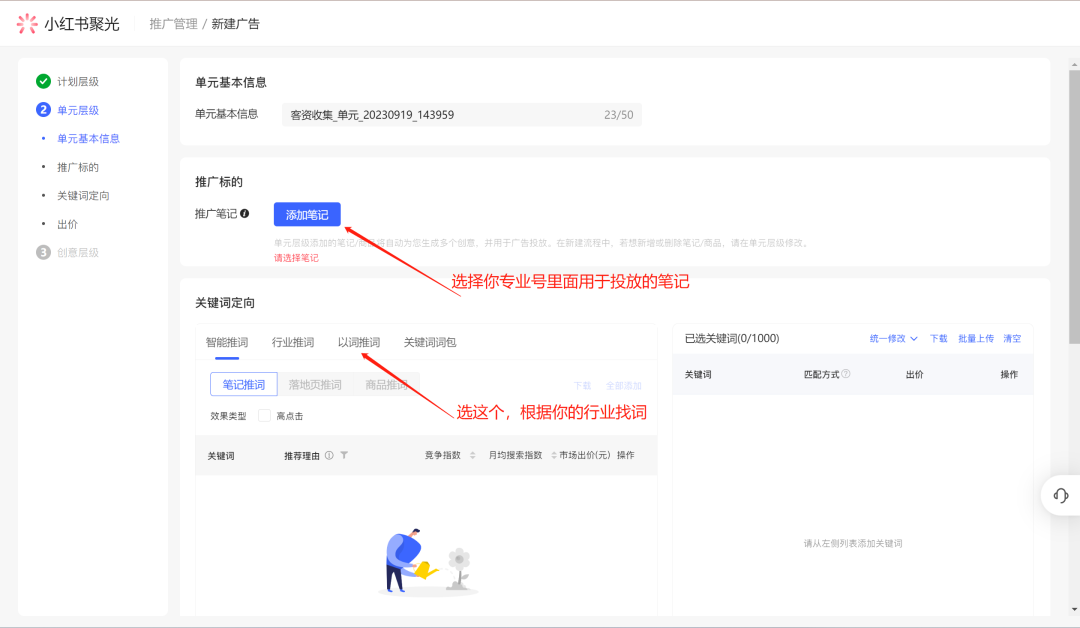
Task: Open the headset customer service widget
Action: coord(1061,495)
